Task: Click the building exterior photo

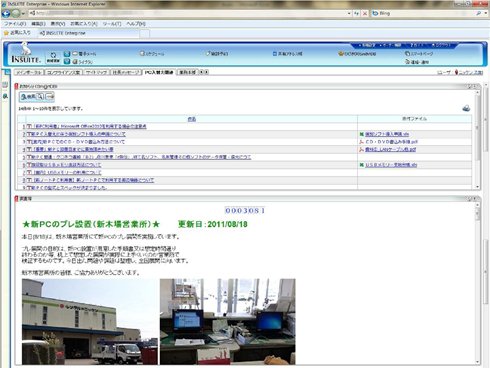Action: coord(90,322)
